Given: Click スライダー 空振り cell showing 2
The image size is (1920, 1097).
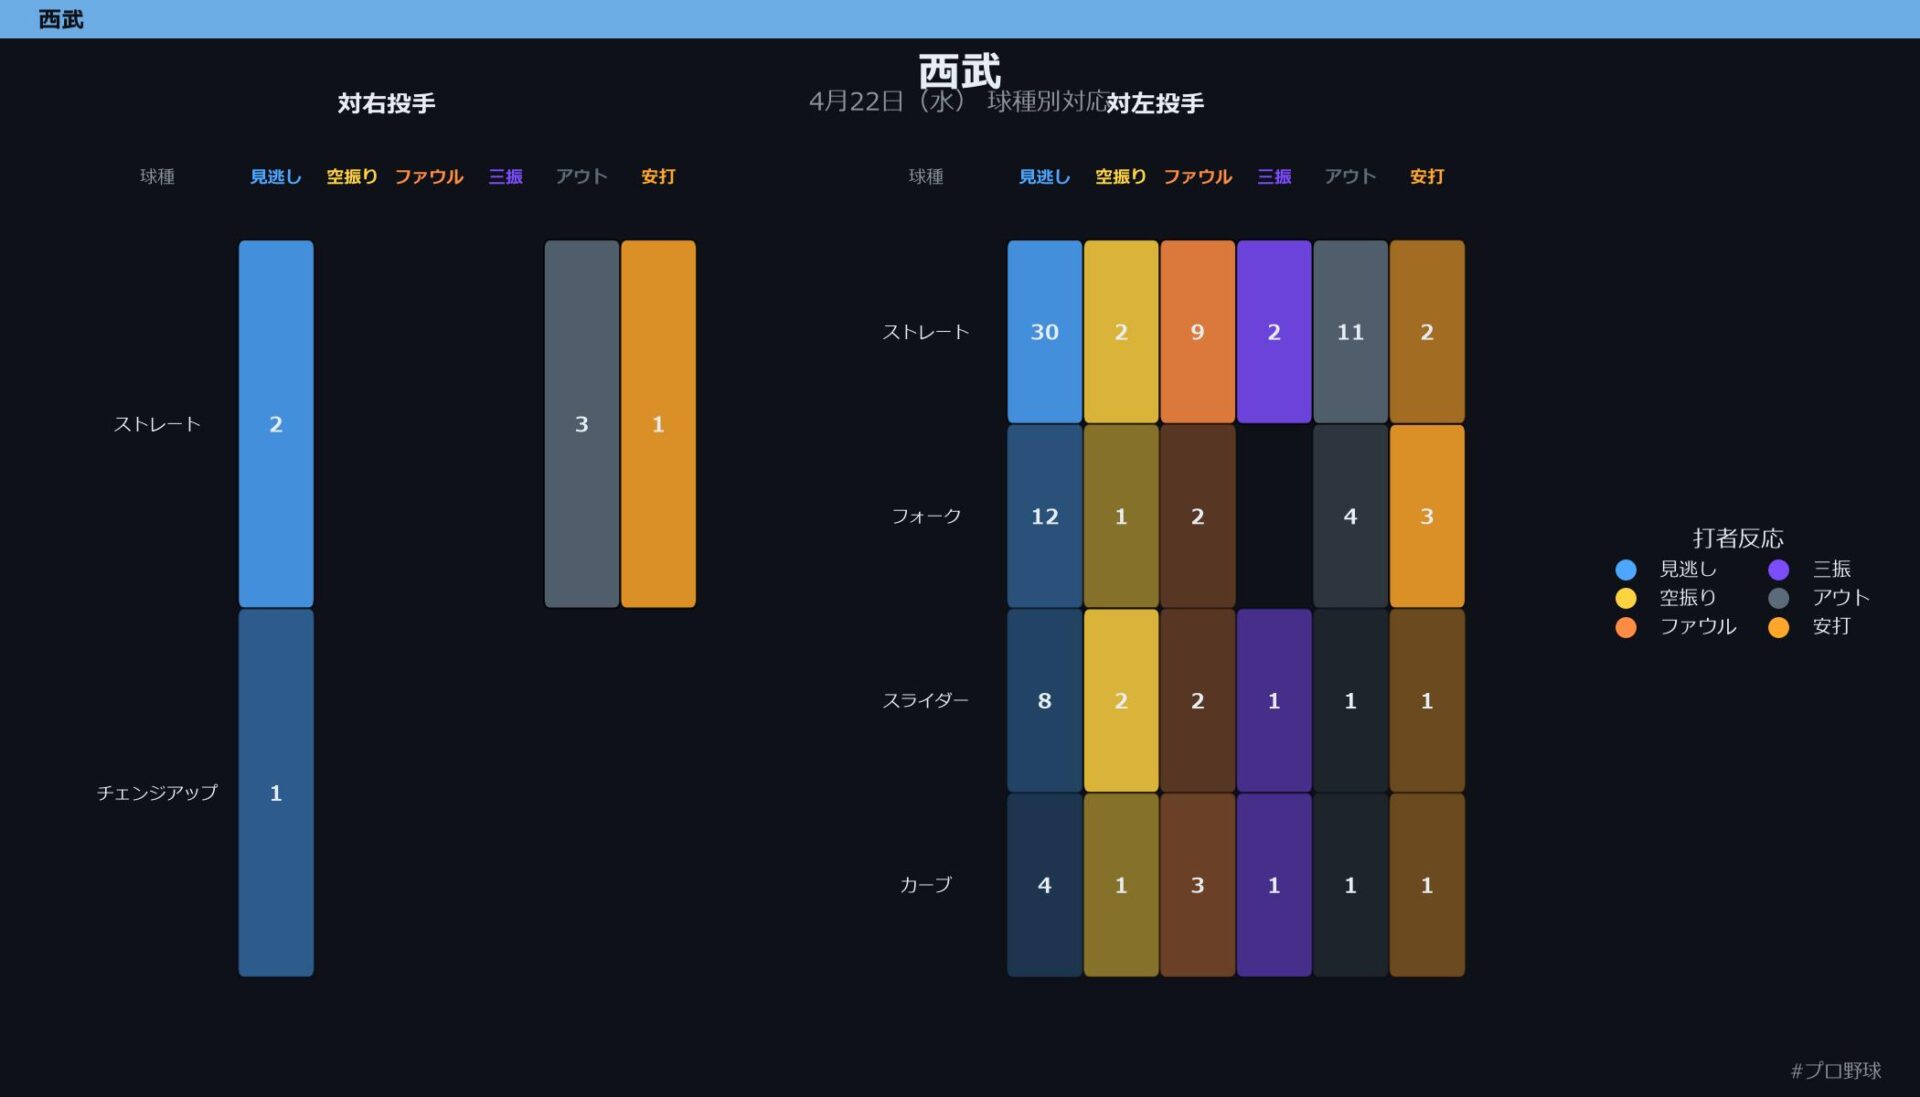Looking at the screenshot, I should coord(1121,701).
